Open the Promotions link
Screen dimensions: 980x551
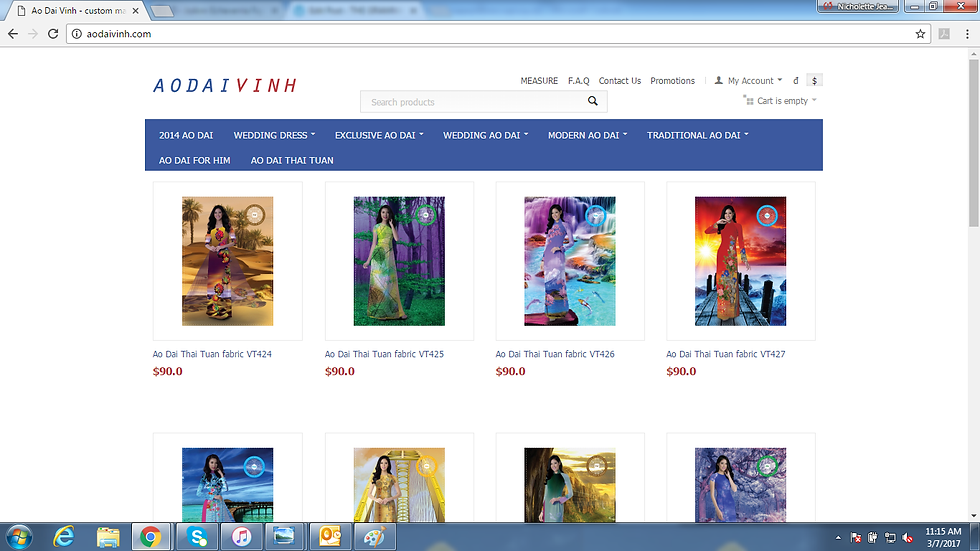(x=672, y=81)
